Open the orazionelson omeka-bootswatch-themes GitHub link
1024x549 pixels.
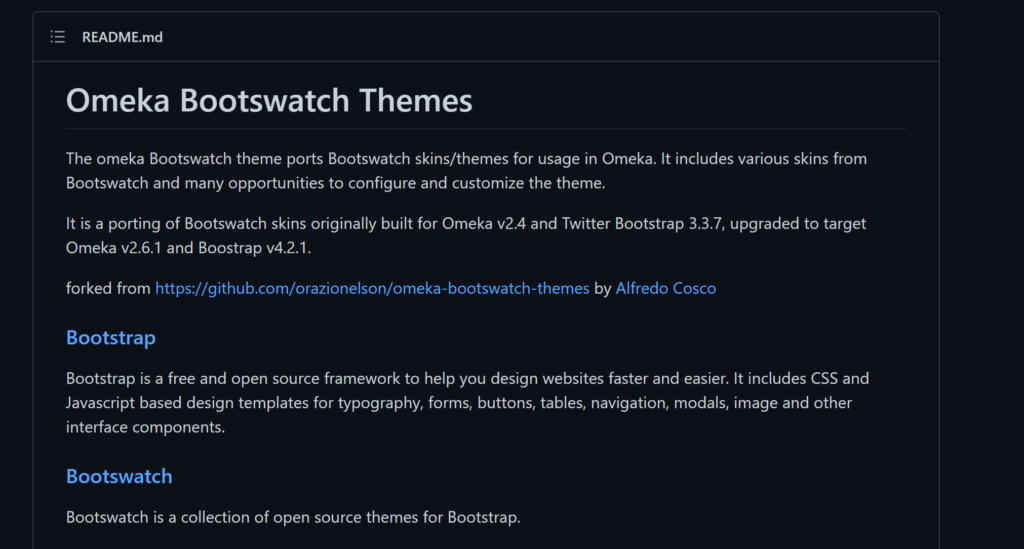[372, 289]
